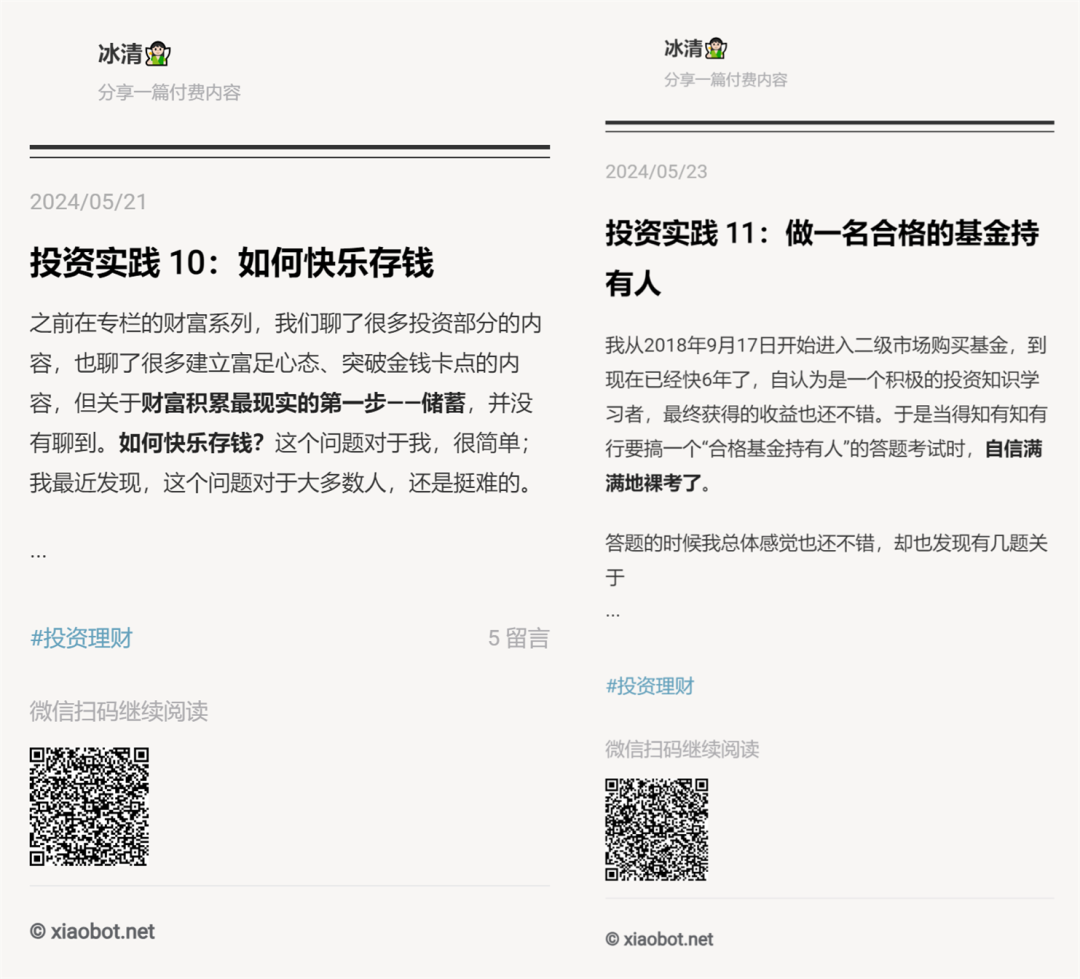Click the paragraph starting 之前在专栏的财富系列

(286, 403)
